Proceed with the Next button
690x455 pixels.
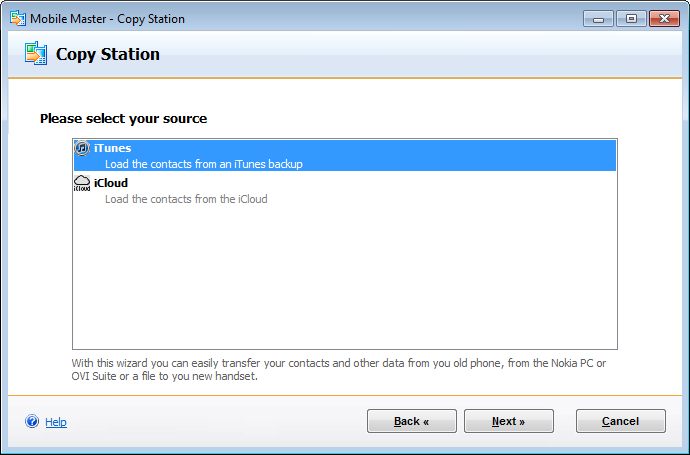pyautogui.click(x=508, y=421)
